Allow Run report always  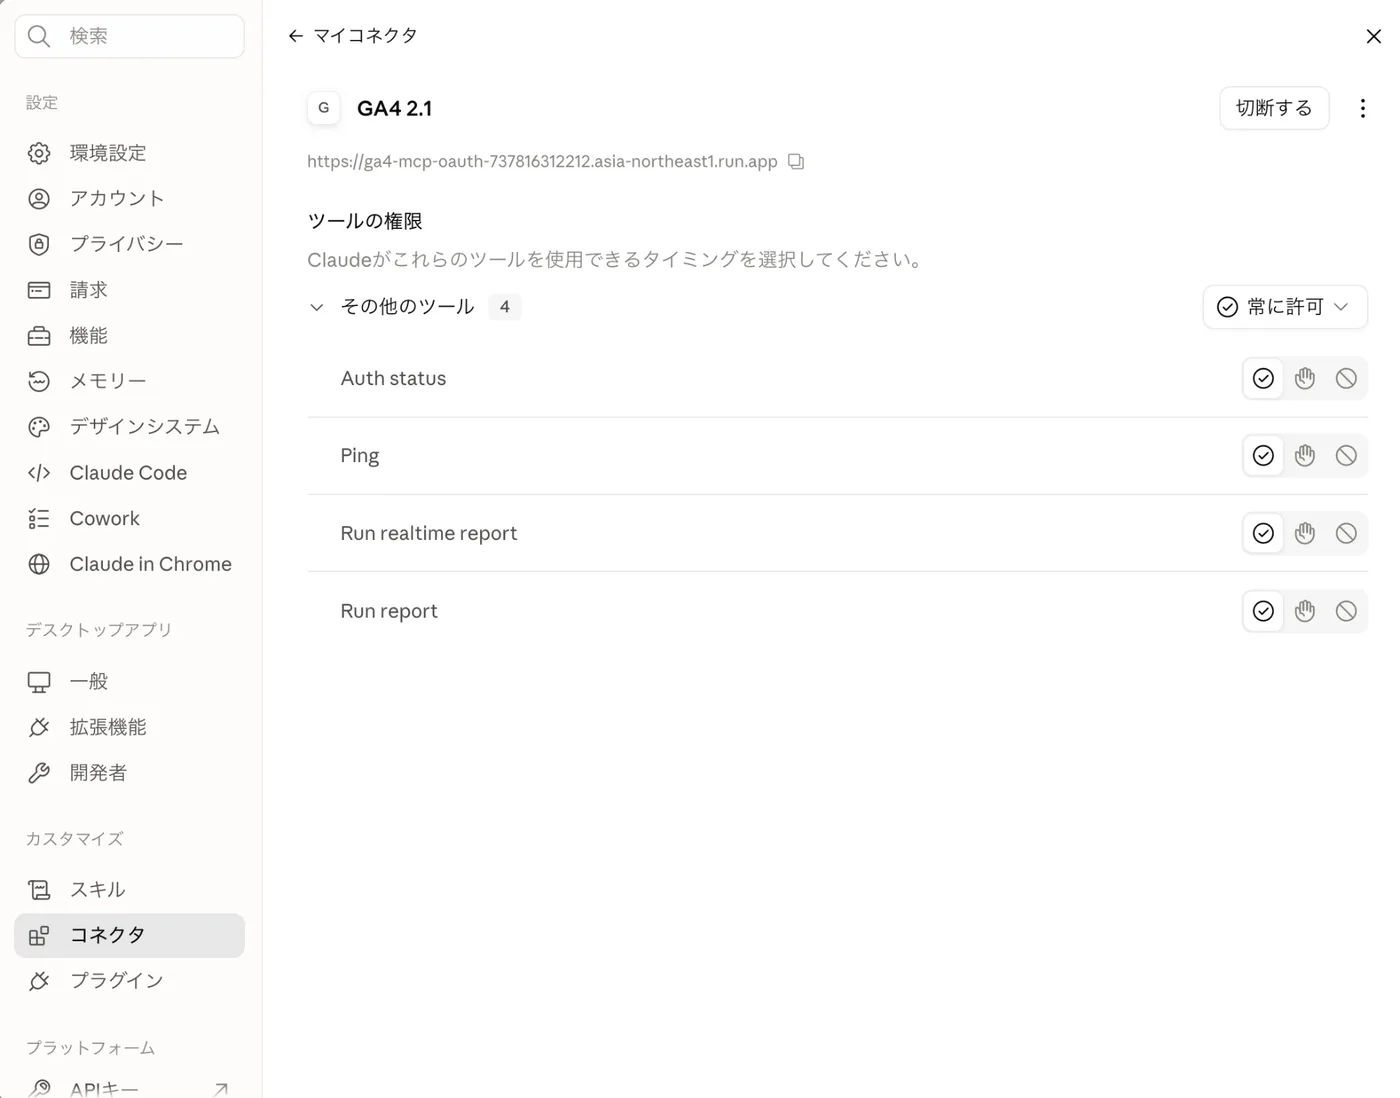pyautogui.click(x=1263, y=611)
